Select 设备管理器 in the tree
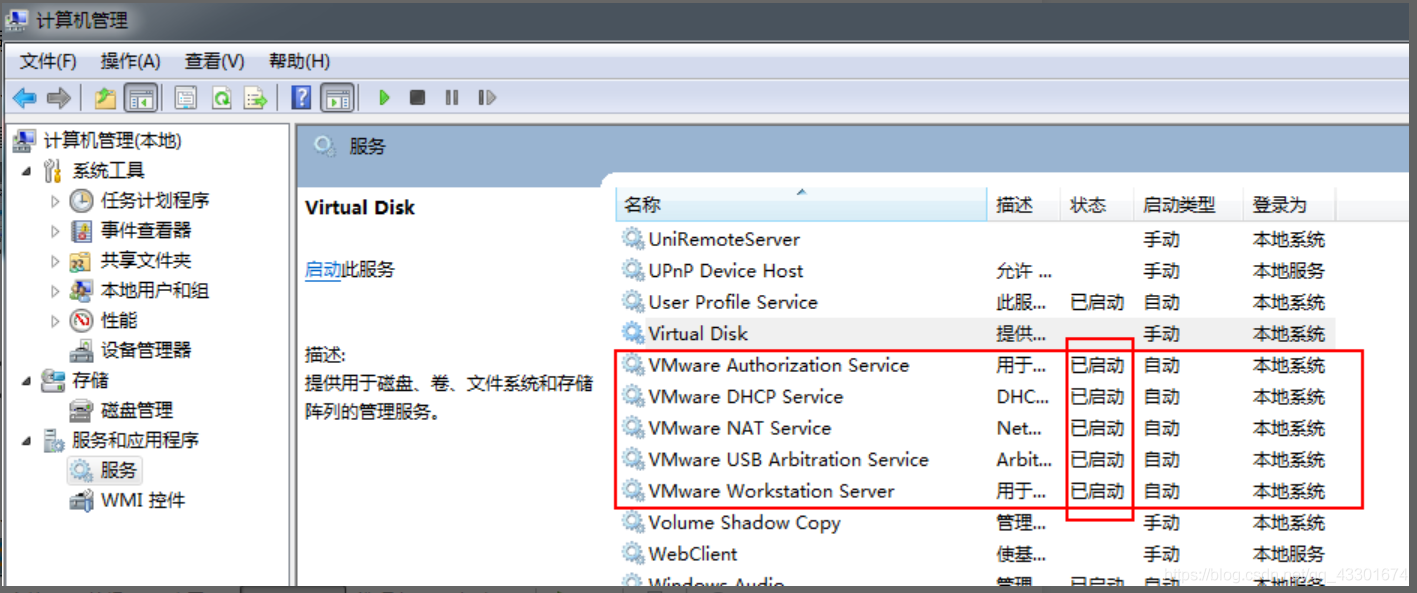Screen dimensions: 1417x593 pos(145,350)
